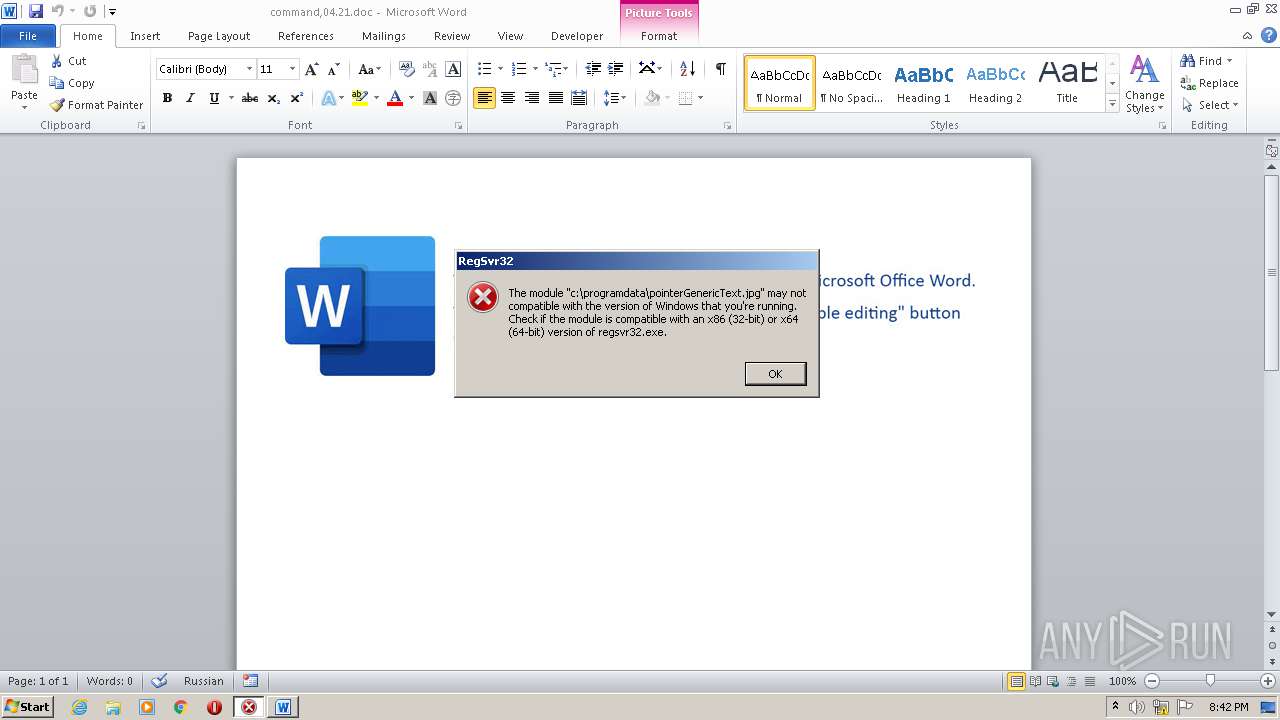The width and height of the screenshot is (1280, 720).
Task: Toggle Align Text Left
Action: pyautogui.click(x=485, y=98)
